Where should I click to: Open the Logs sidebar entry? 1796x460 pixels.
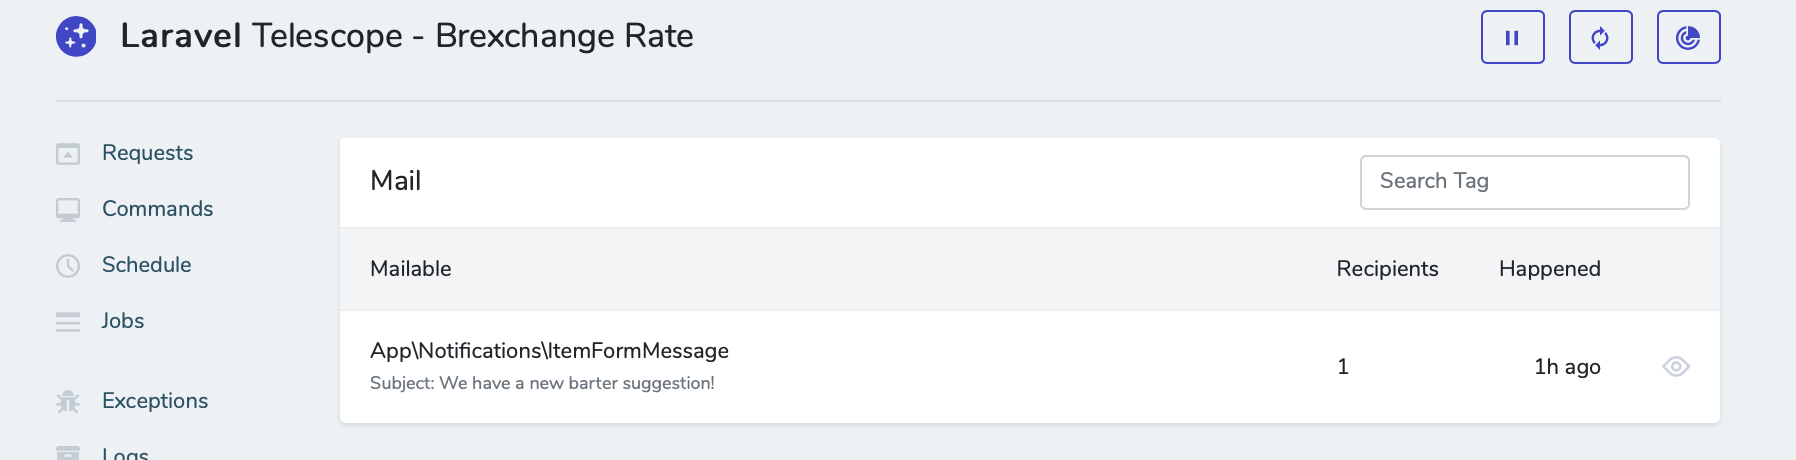(x=125, y=453)
